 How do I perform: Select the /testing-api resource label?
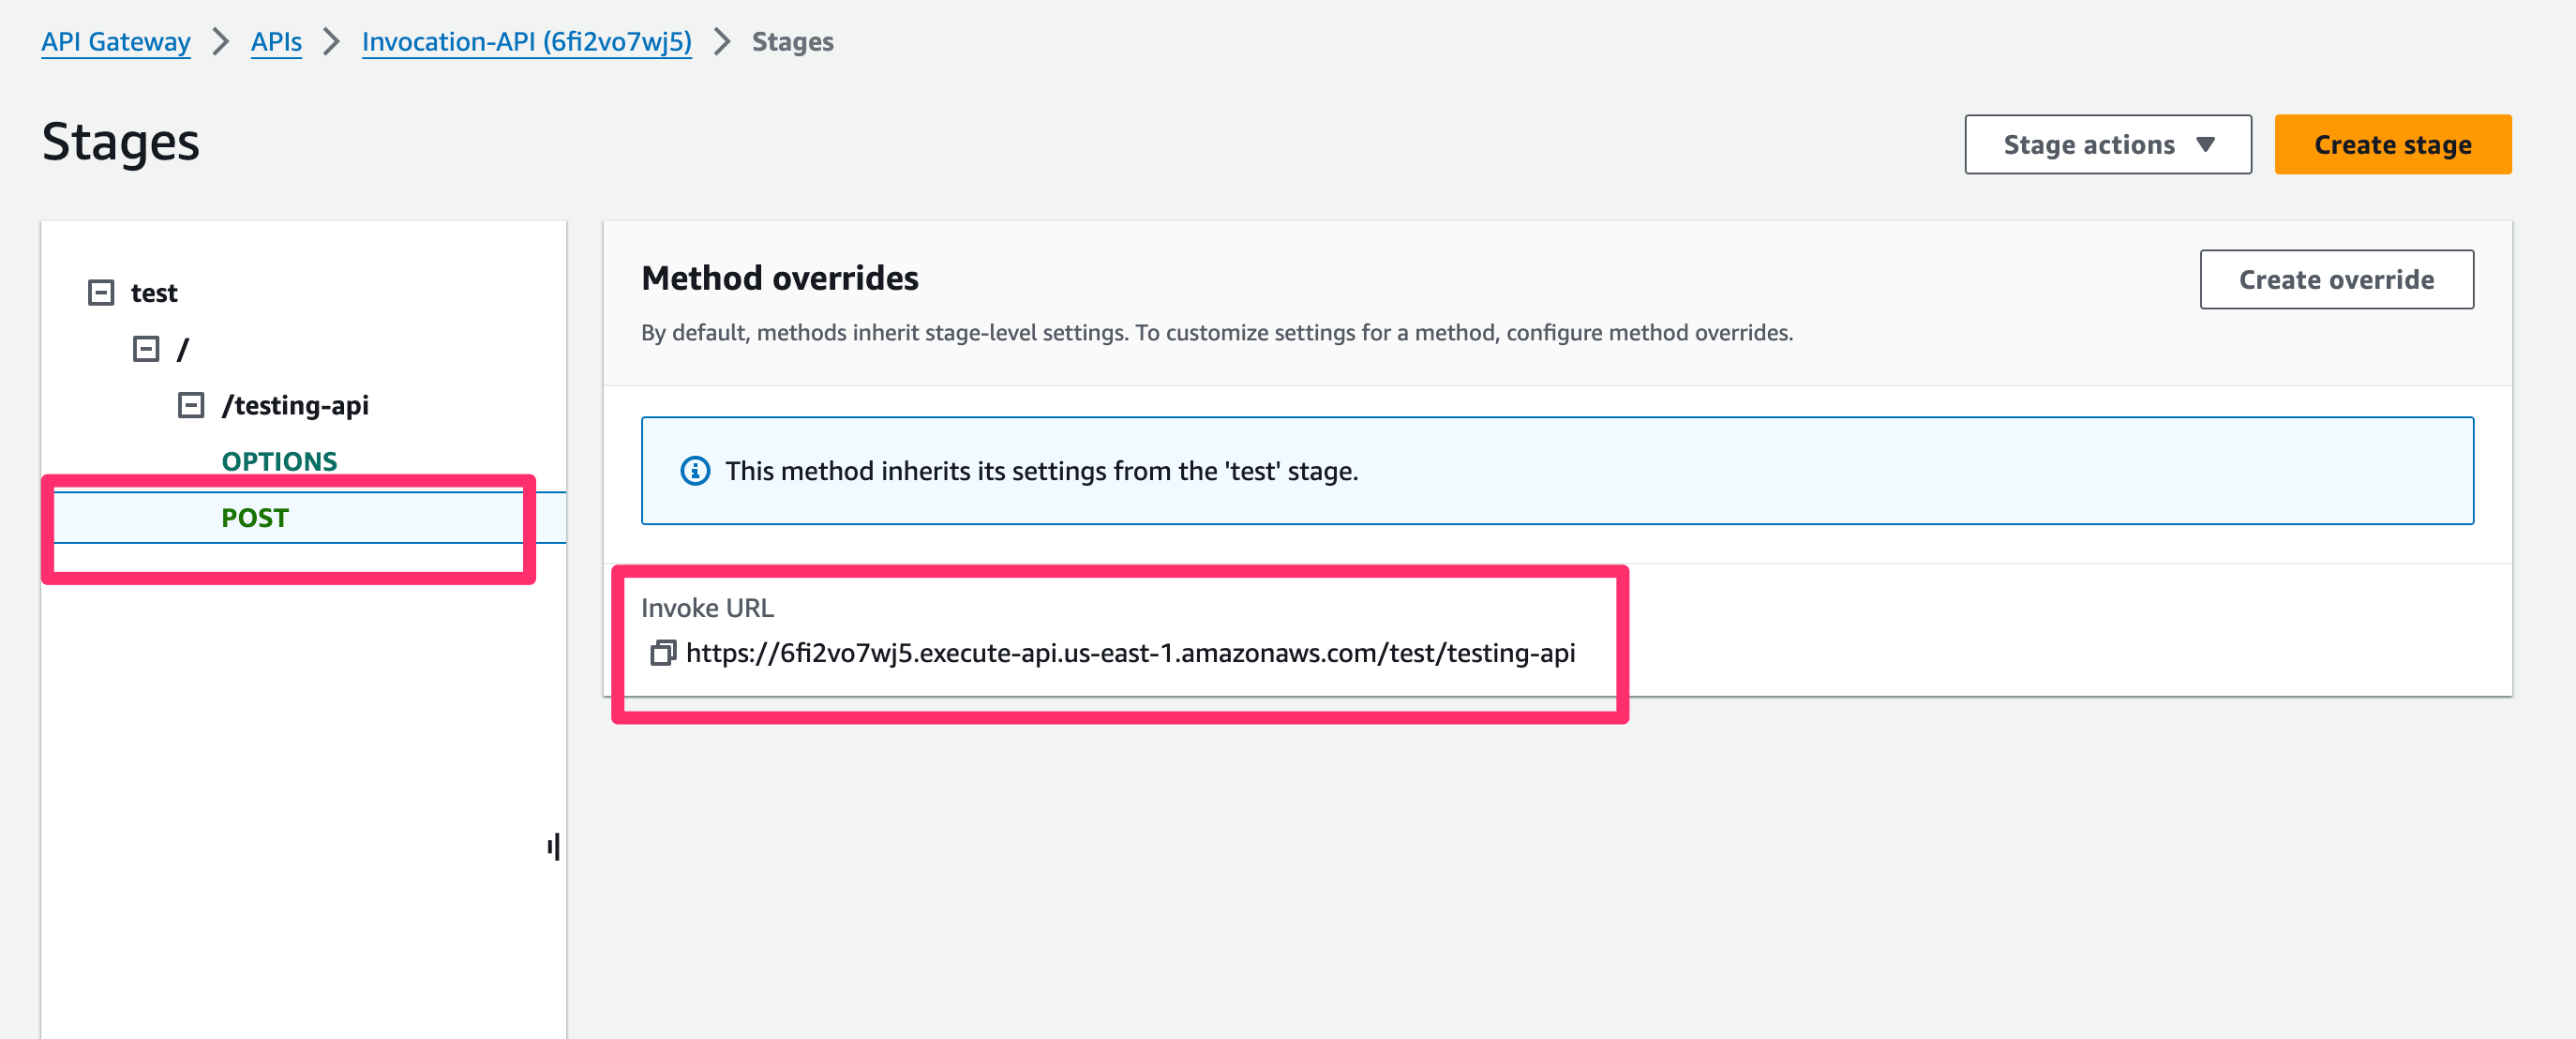tap(296, 405)
